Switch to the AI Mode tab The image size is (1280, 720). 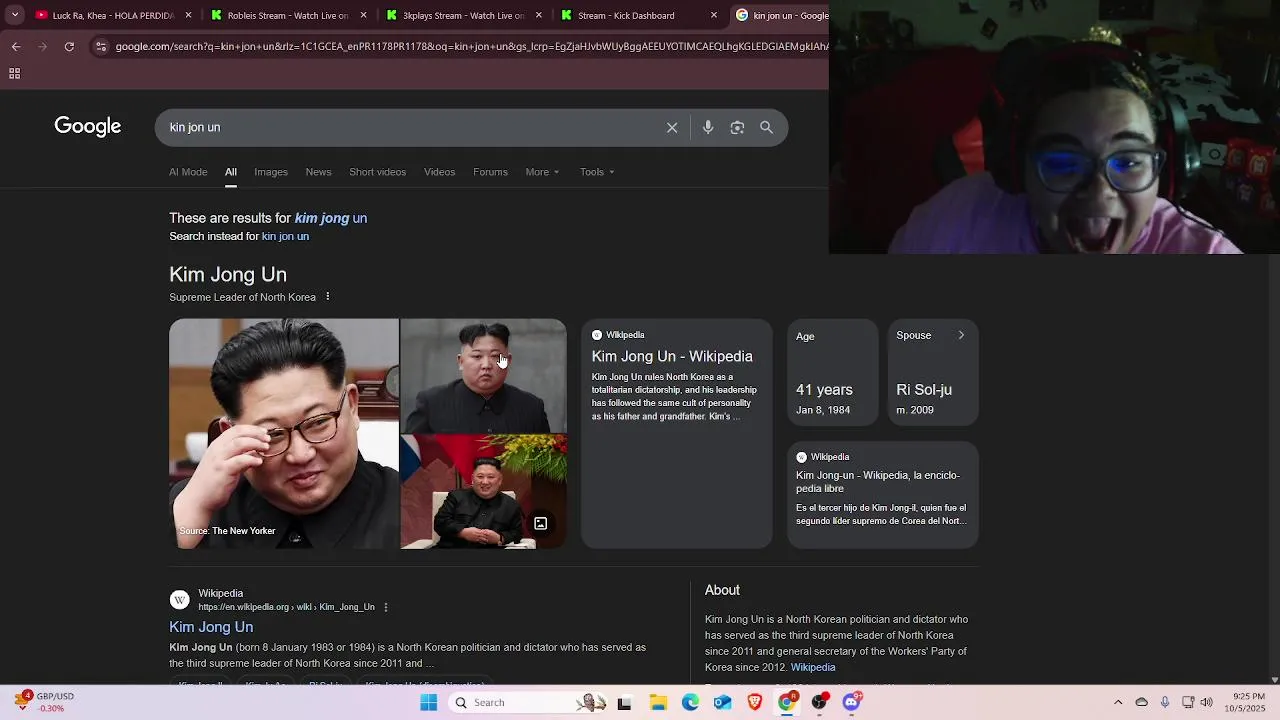pyautogui.click(x=188, y=172)
